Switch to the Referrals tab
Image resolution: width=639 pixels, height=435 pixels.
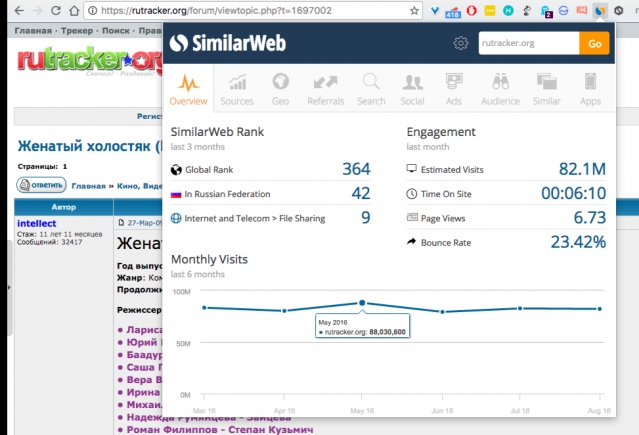pyautogui.click(x=326, y=89)
